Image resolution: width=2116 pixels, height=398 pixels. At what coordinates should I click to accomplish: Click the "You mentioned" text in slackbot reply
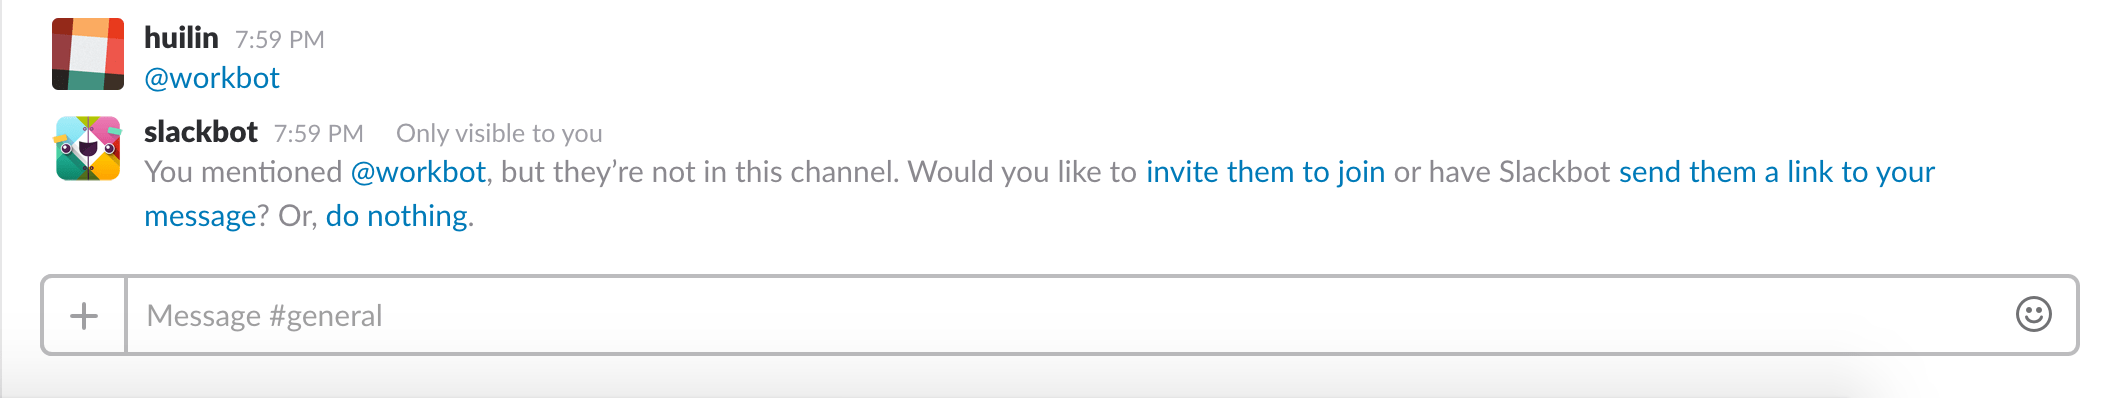coord(243,172)
